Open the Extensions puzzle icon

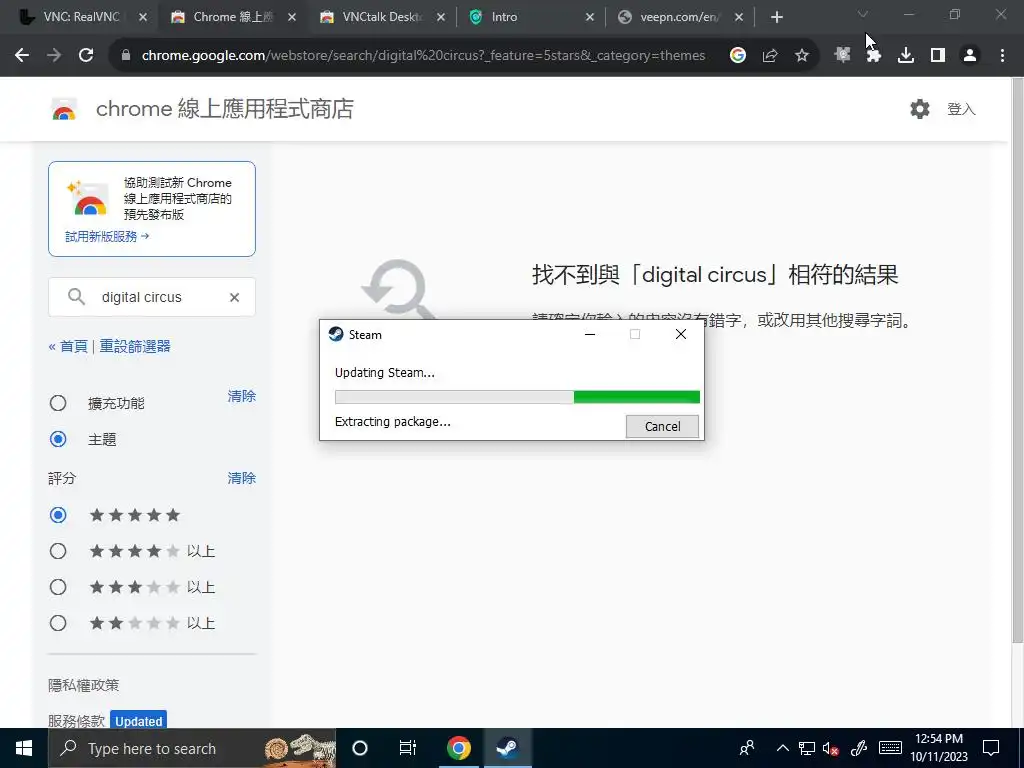click(873, 56)
